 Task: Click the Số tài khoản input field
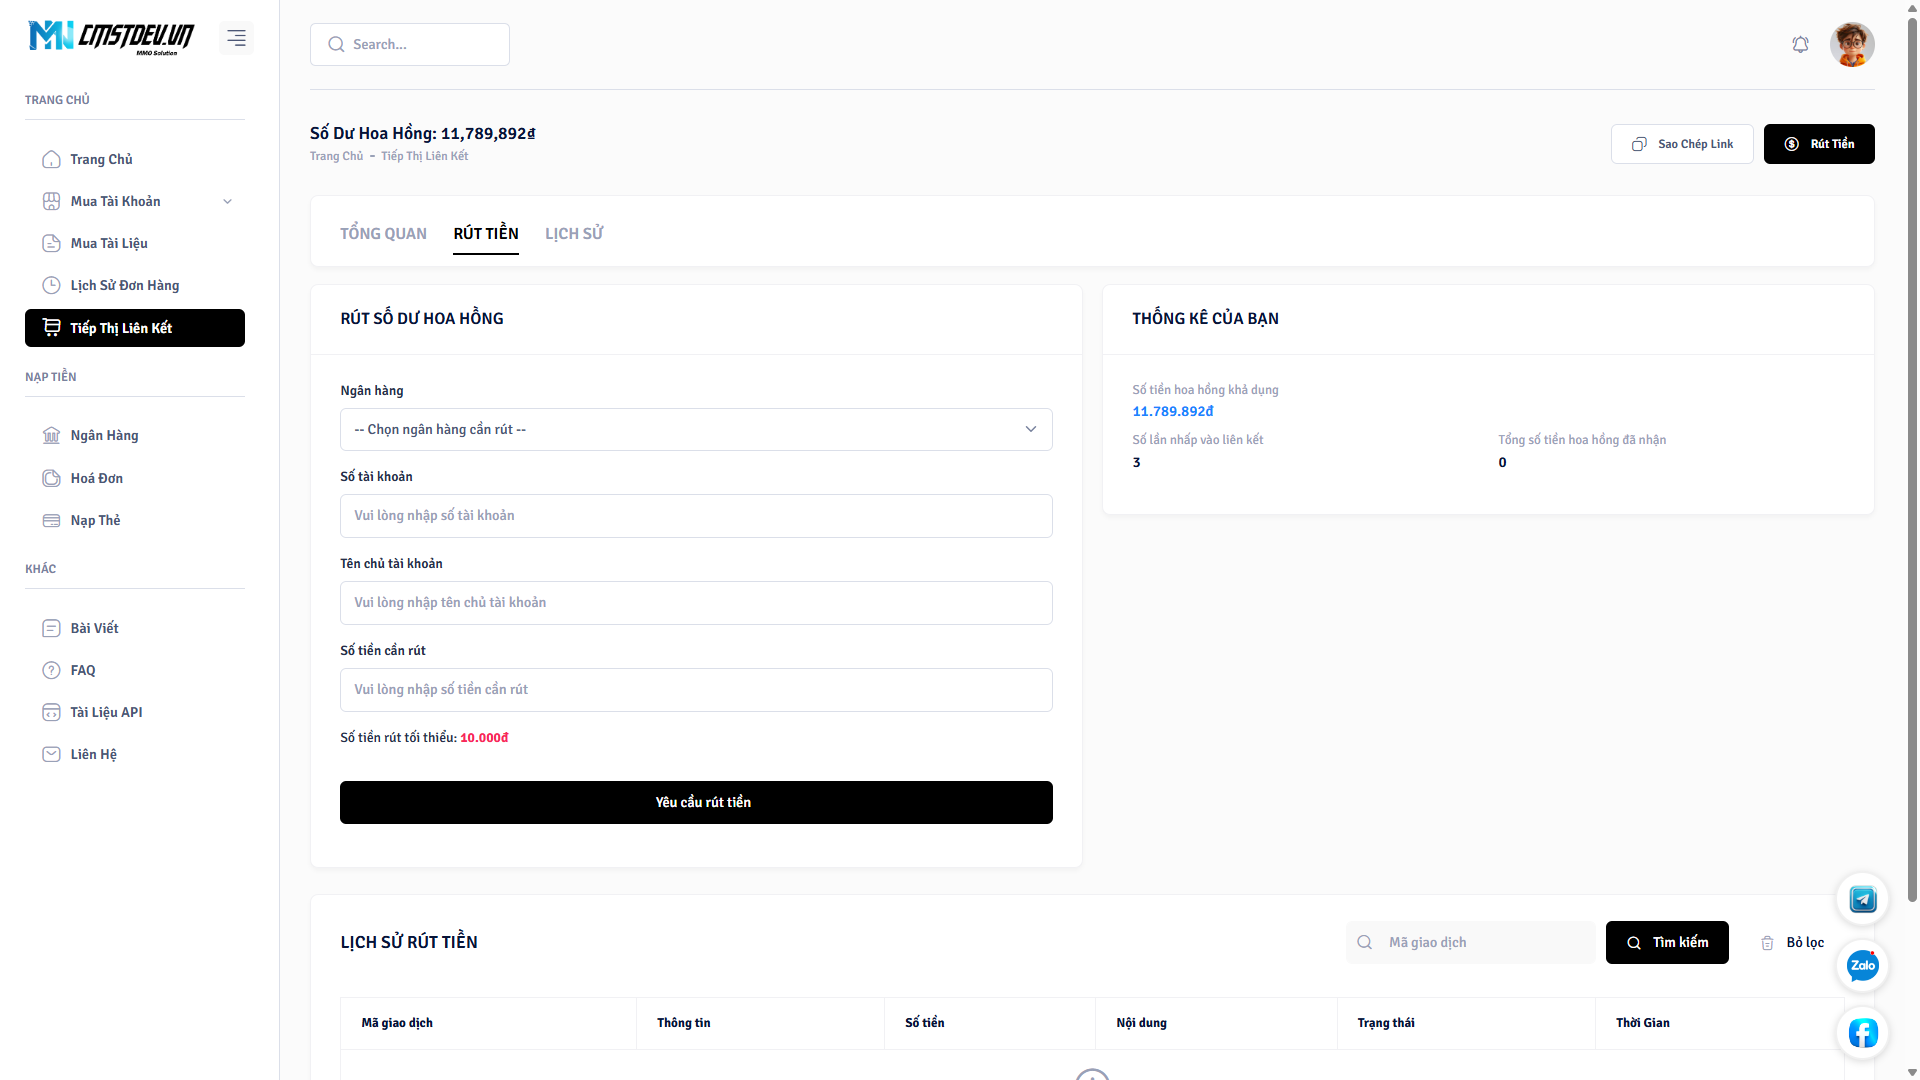tap(696, 516)
